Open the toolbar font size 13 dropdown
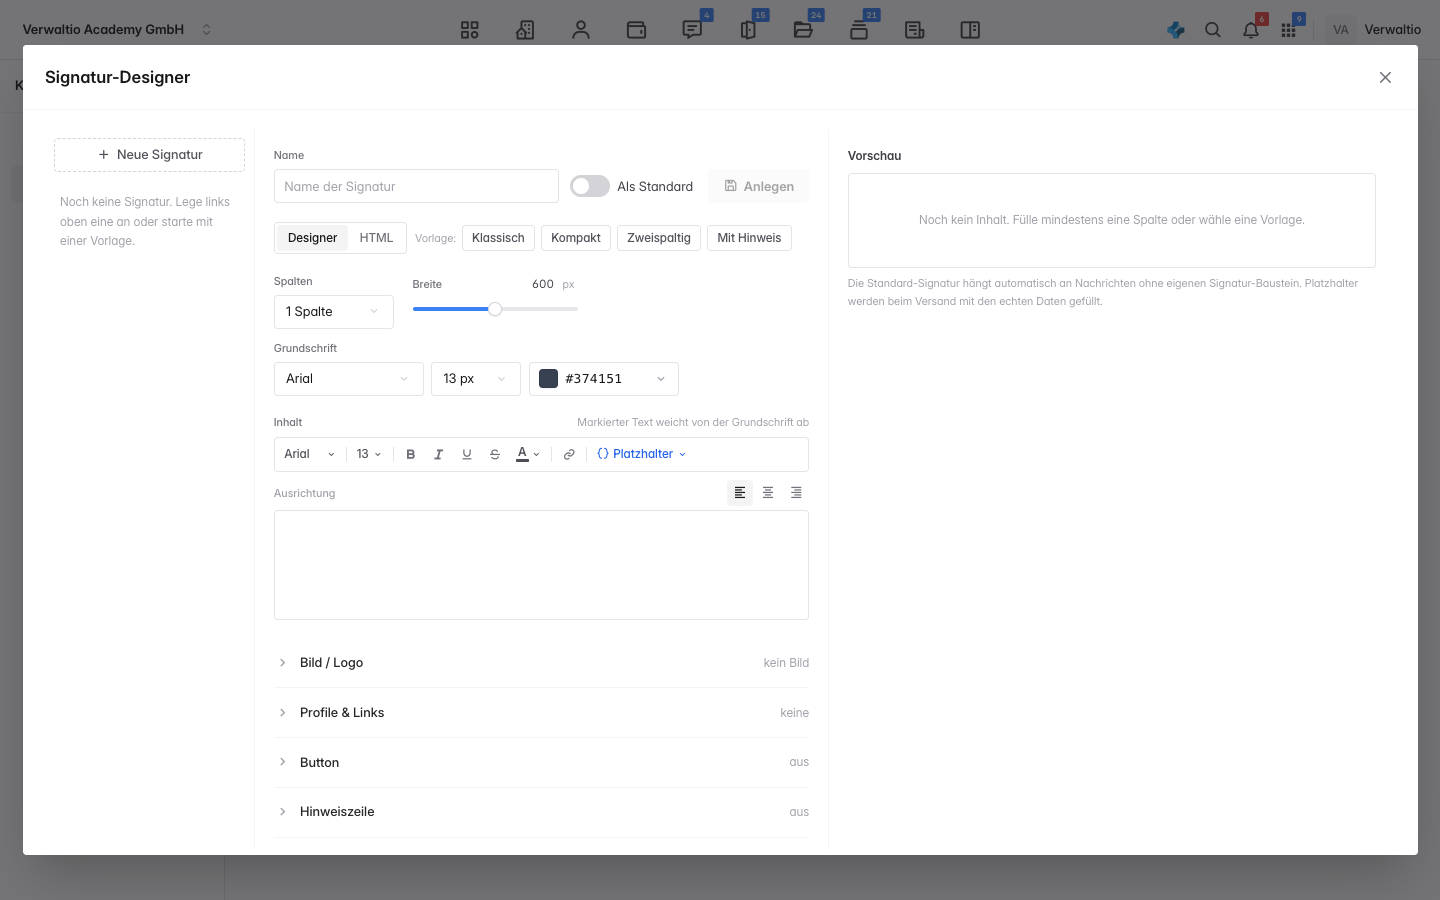The height and width of the screenshot is (900, 1440). click(x=369, y=454)
